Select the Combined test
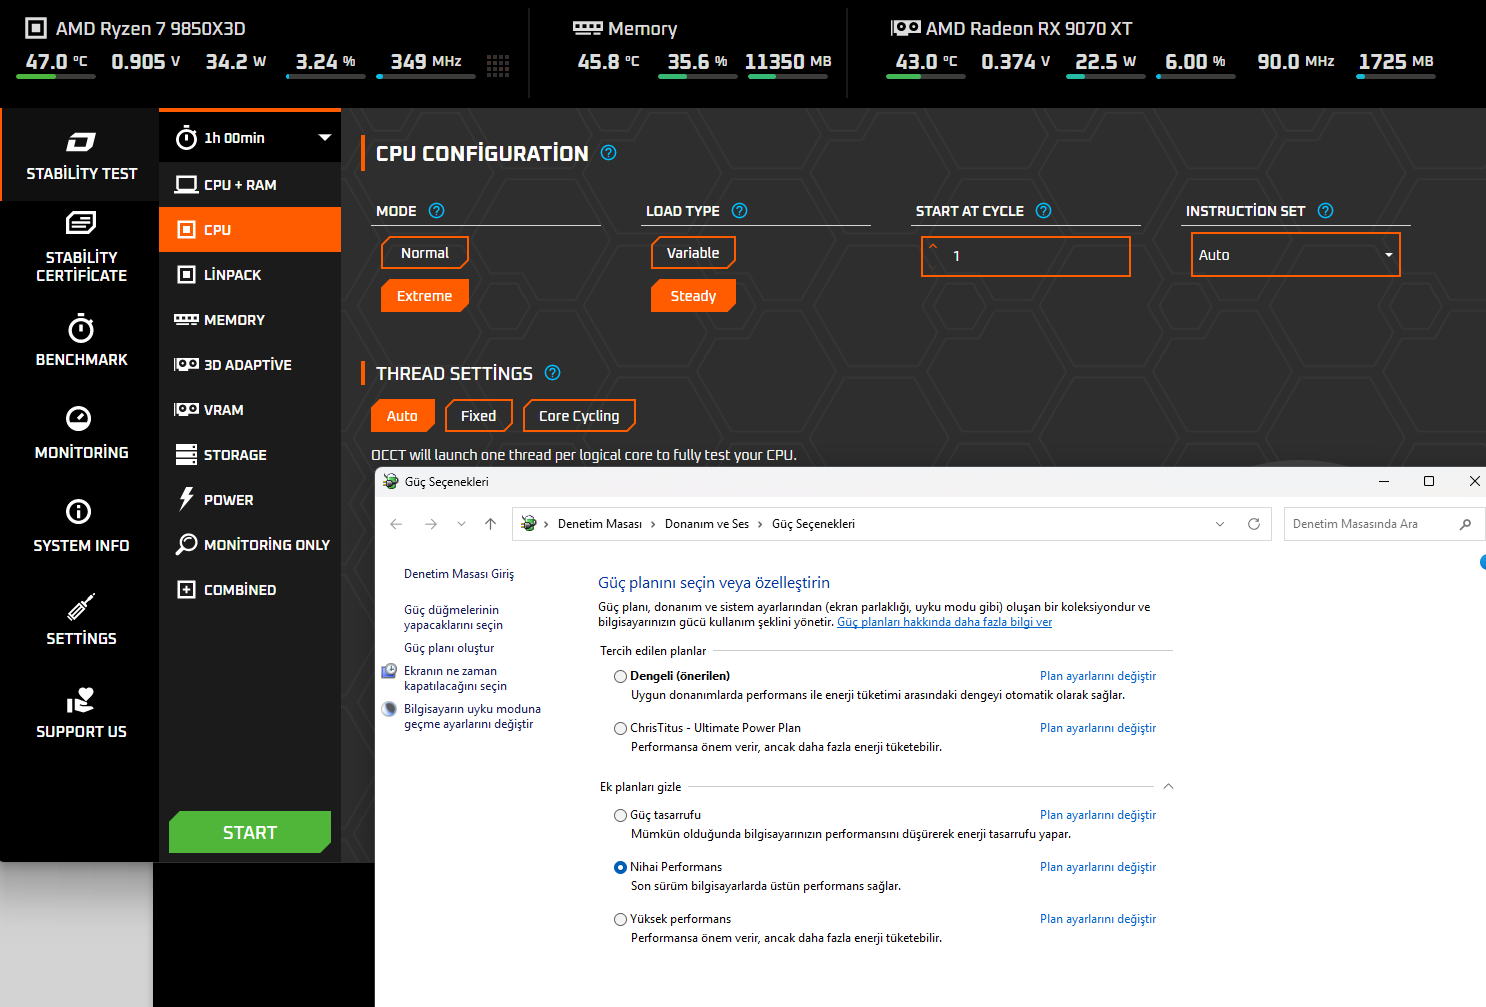Viewport: 1486px width, 1007px height. pyautogui.click(x=250, y=590)
